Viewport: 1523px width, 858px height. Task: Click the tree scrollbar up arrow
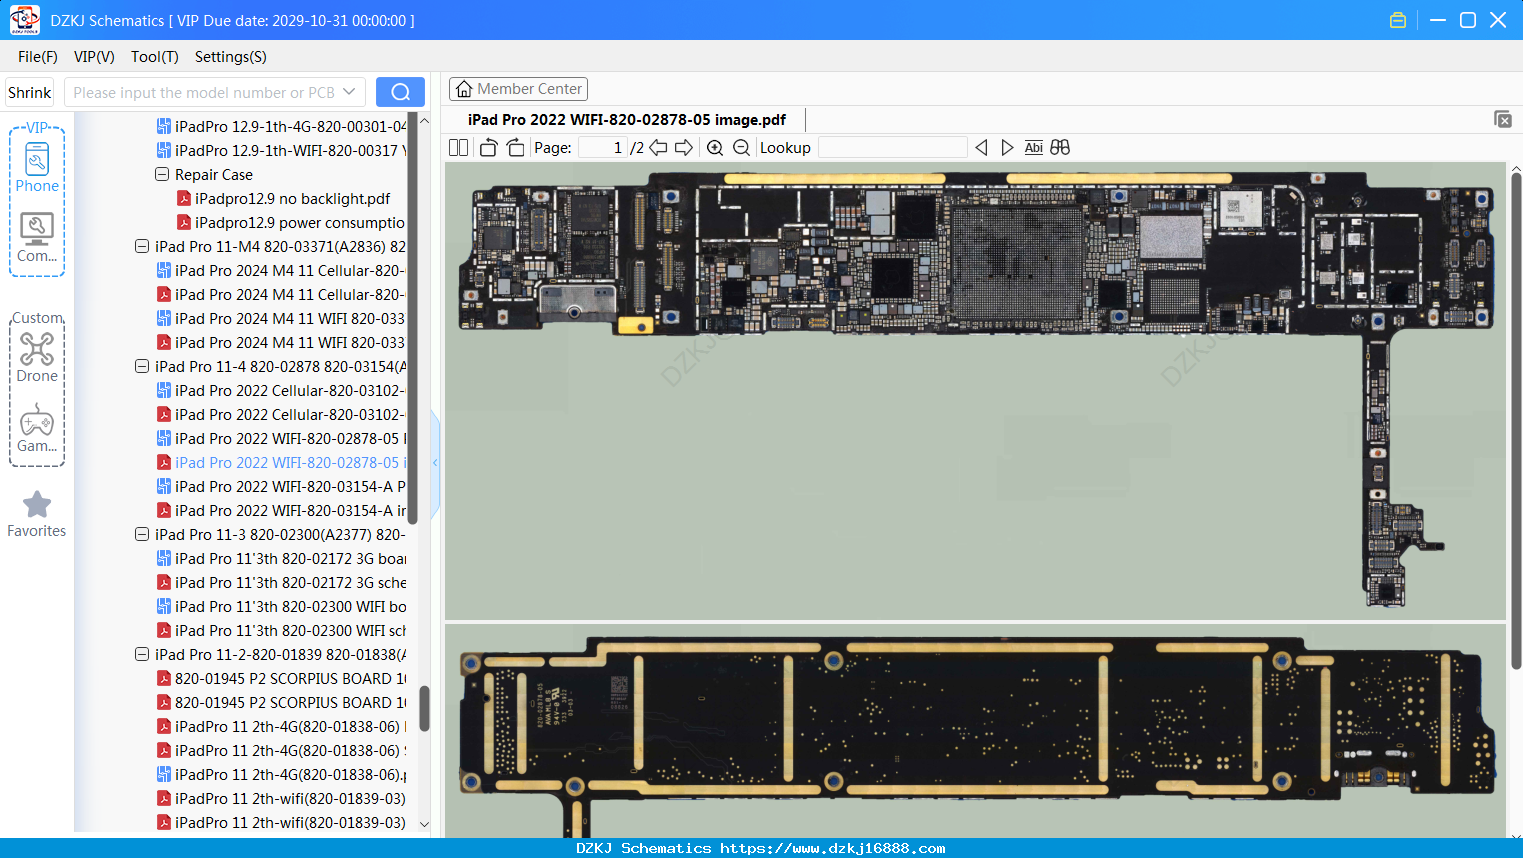(x=424, y=121)
